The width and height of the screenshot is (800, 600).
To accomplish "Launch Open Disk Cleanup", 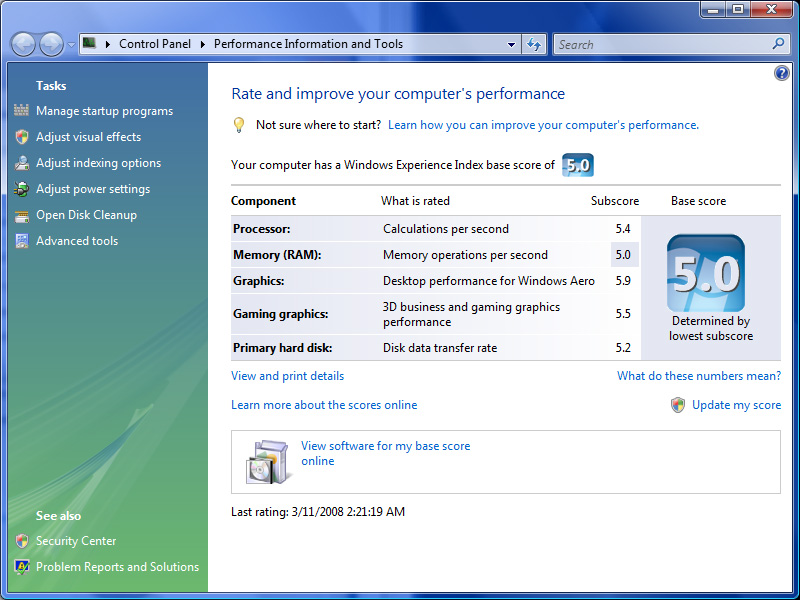I will [x=86, y=215].
